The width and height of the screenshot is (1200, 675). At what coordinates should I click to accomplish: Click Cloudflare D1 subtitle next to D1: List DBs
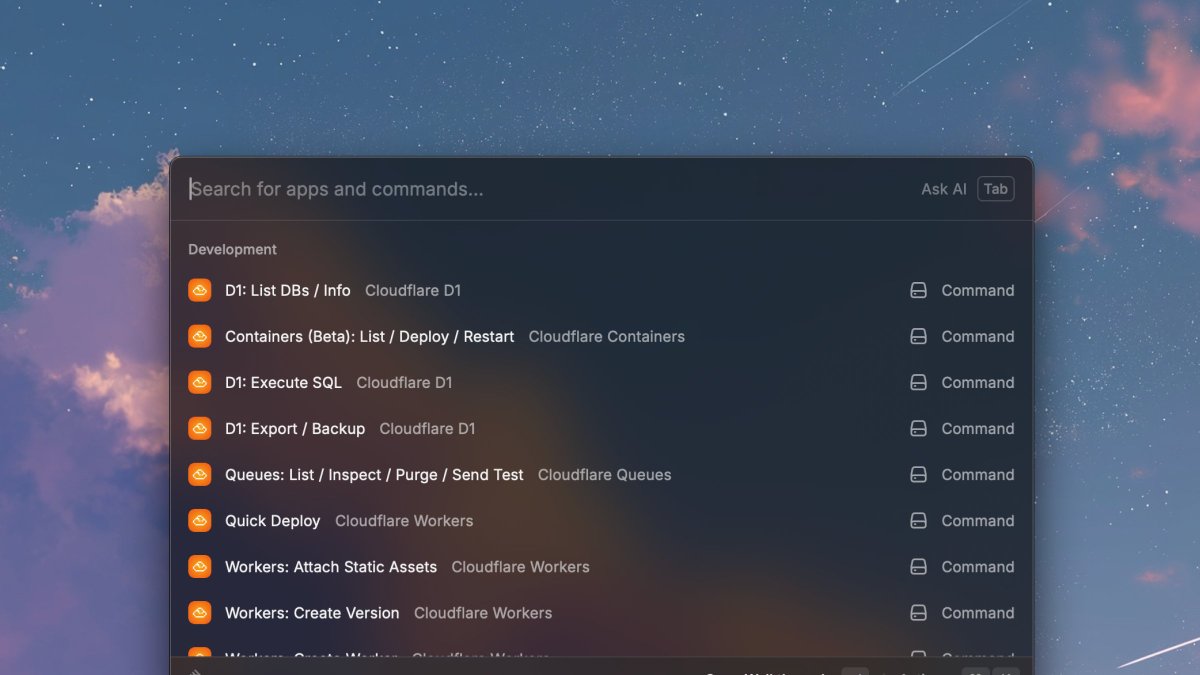(x=413, y=290)
